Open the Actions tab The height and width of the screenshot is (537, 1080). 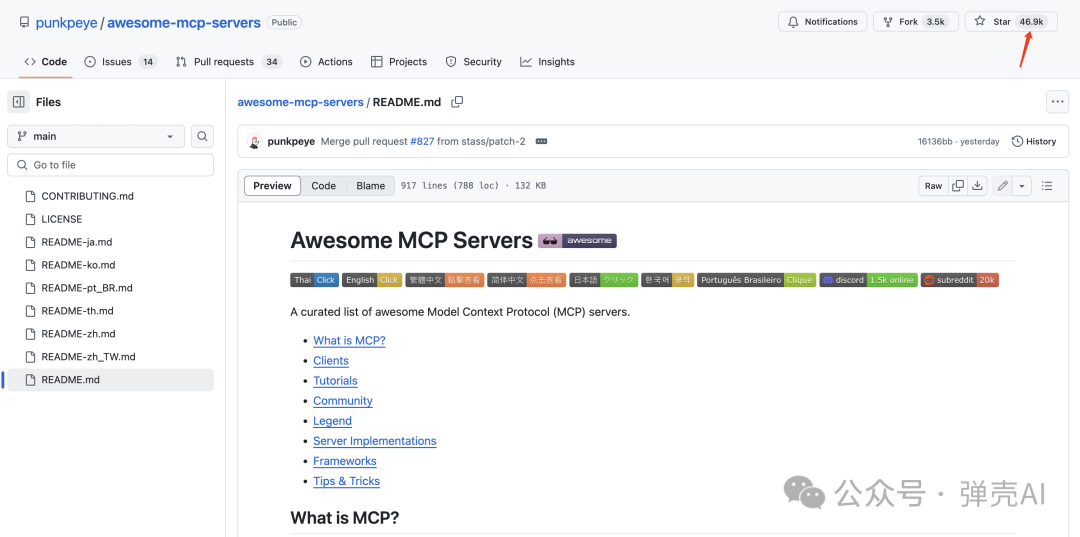click(x=326, y=62)
